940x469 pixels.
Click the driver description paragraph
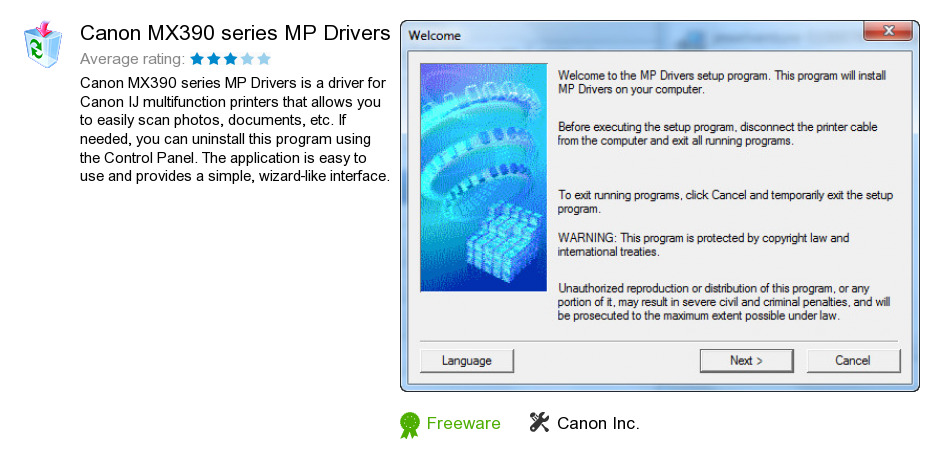(x=235, y=130)
